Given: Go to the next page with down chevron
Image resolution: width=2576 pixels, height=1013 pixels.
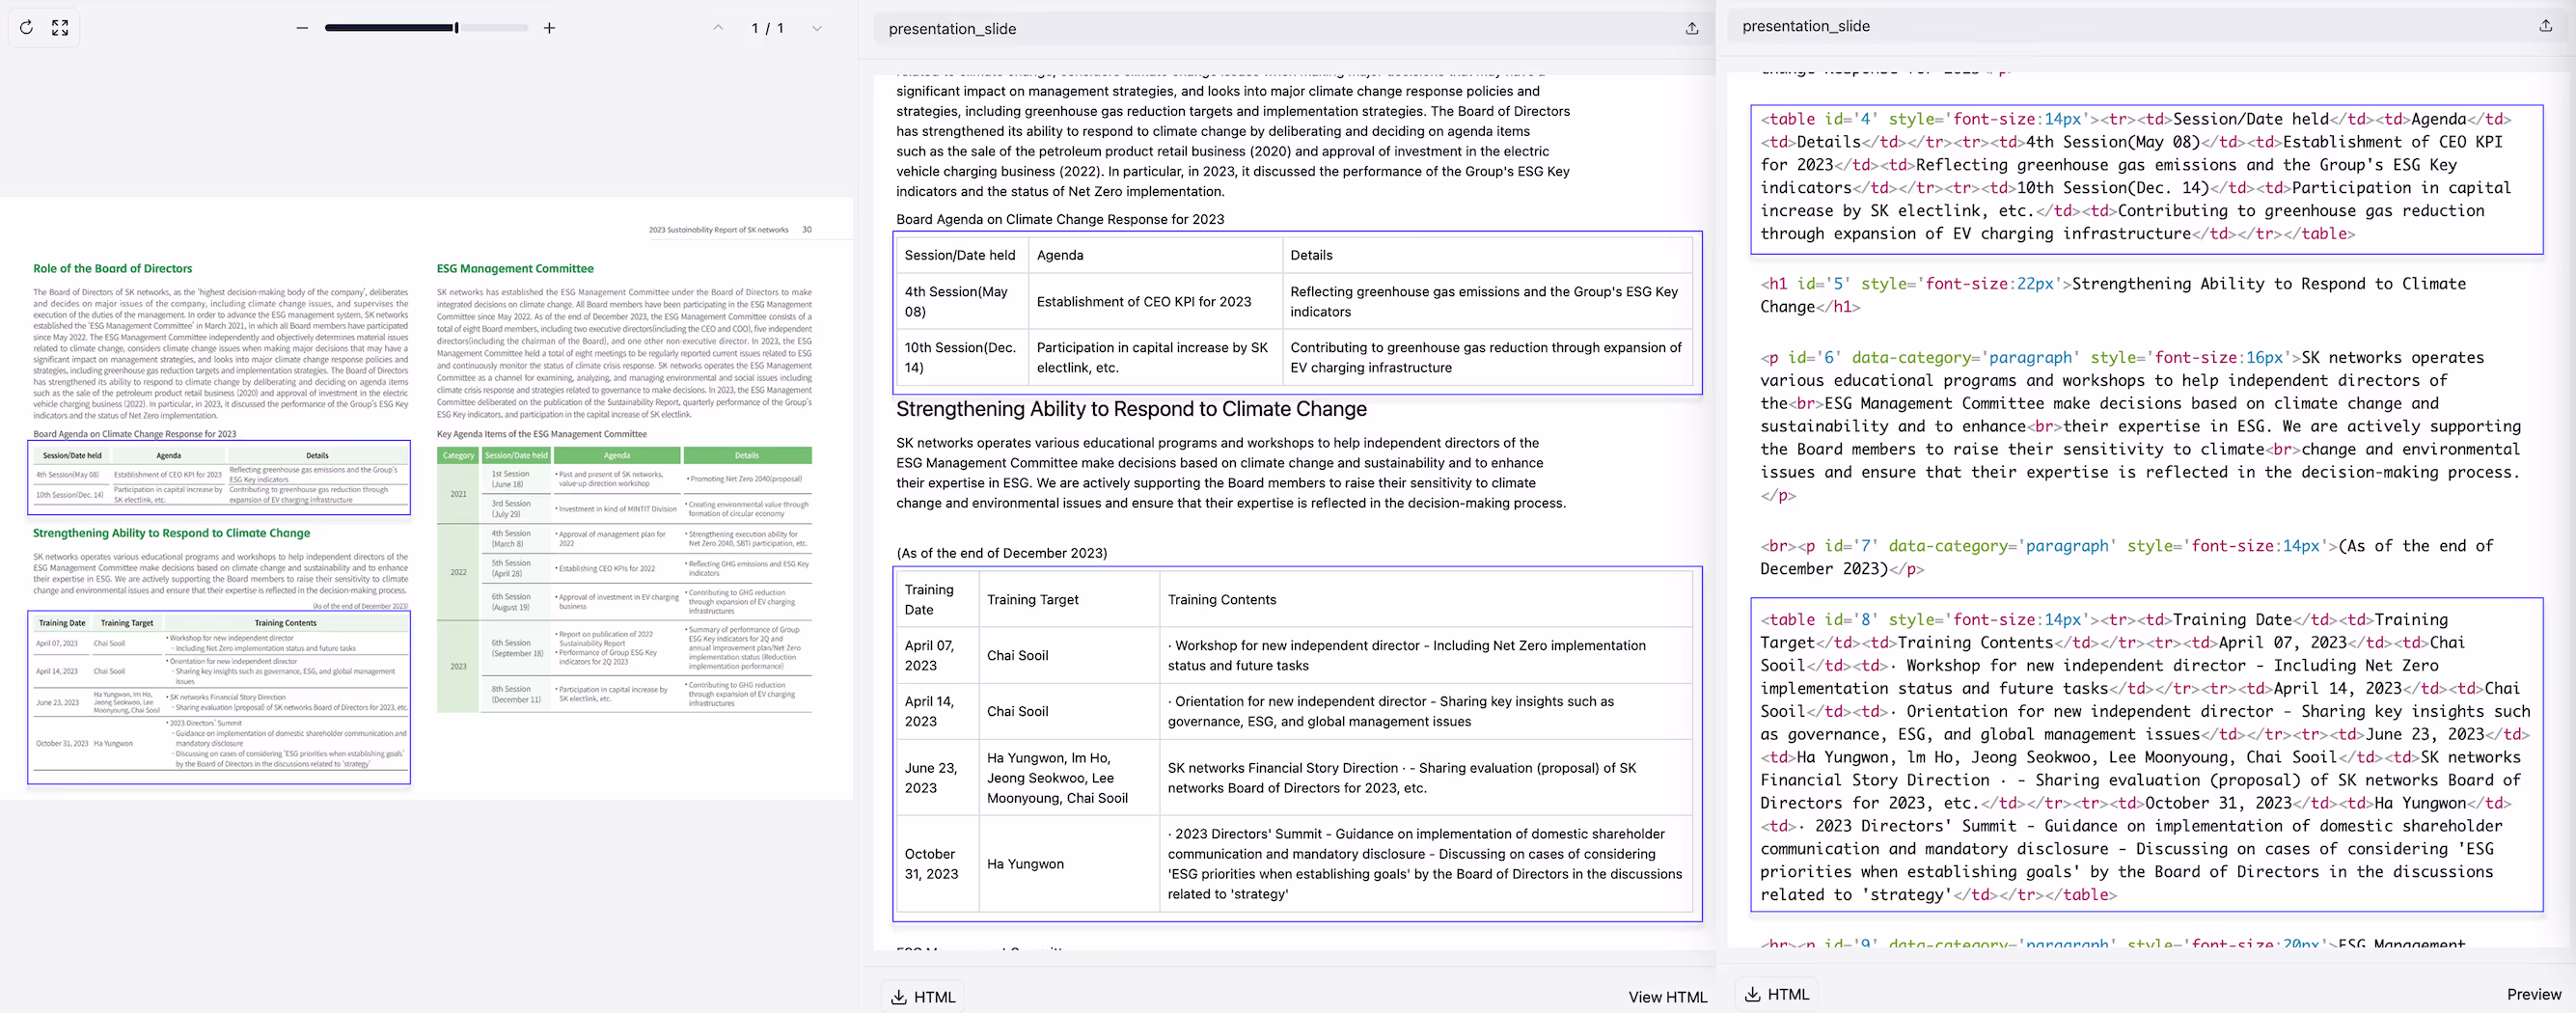Looking at the screenshot, I should [817, 28].
